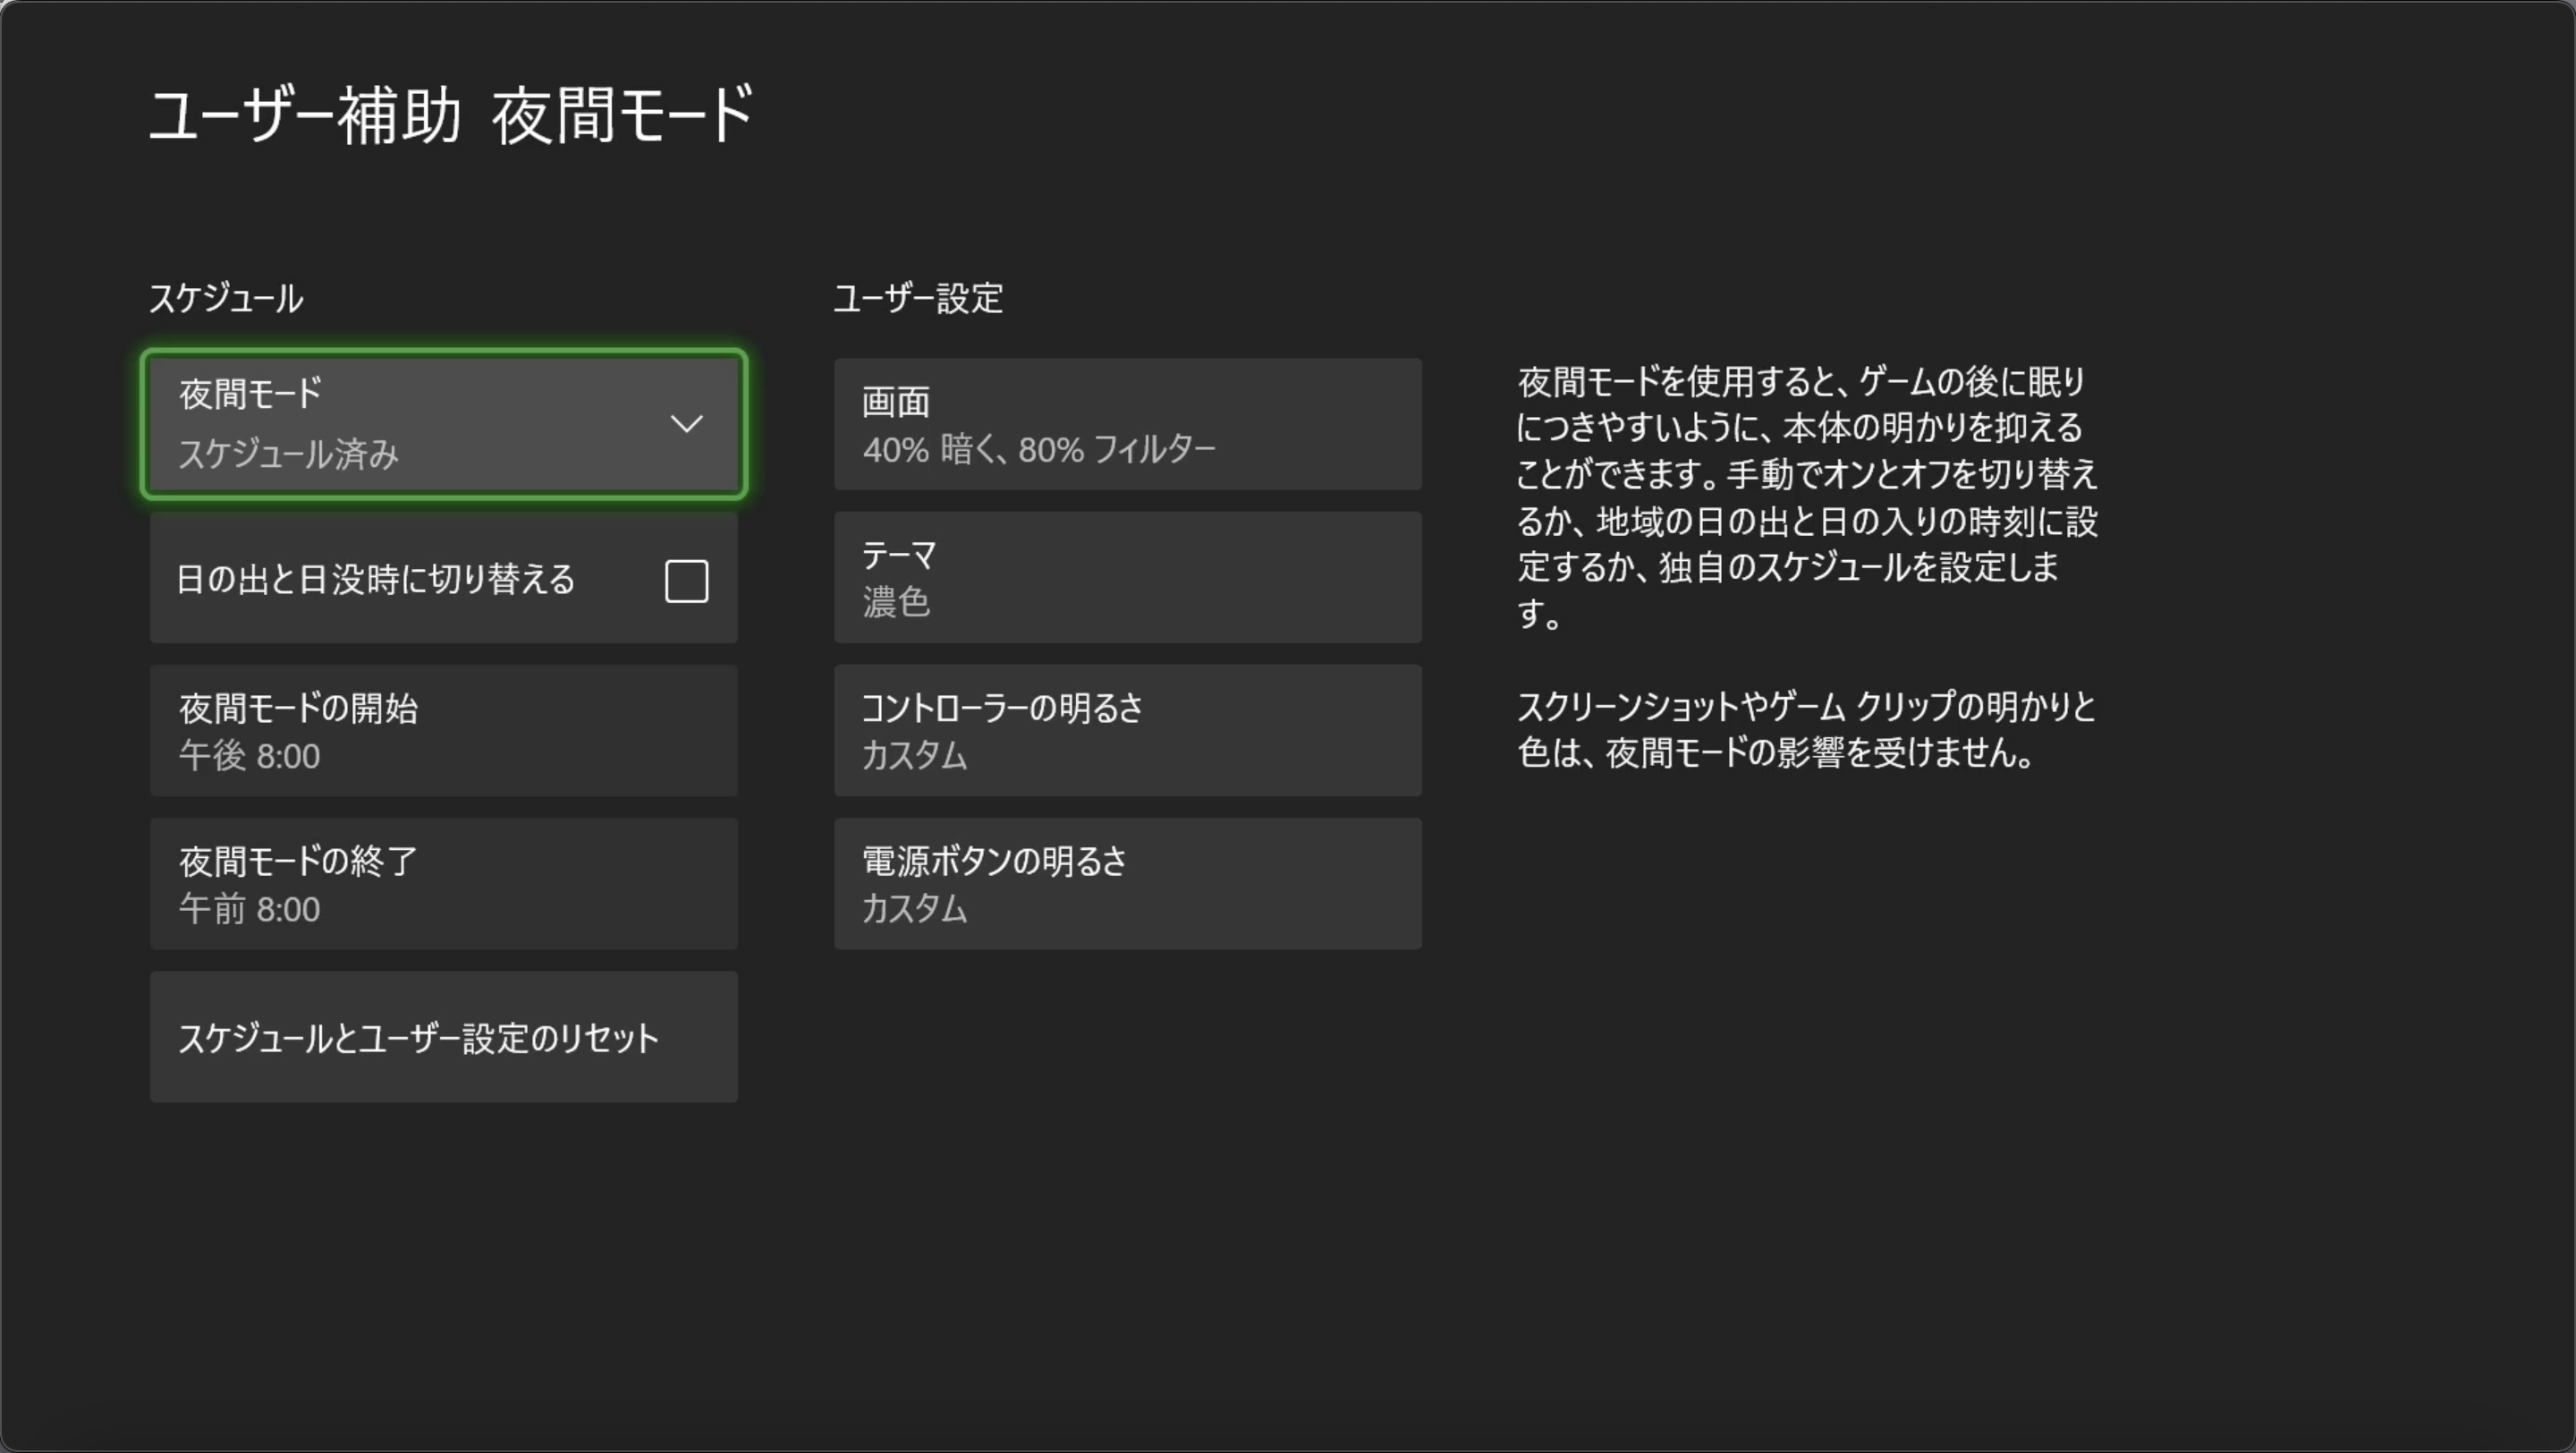
Task: Click the note starting スクリーンショットやゲーム クリップ
Action: [1807, 729]
